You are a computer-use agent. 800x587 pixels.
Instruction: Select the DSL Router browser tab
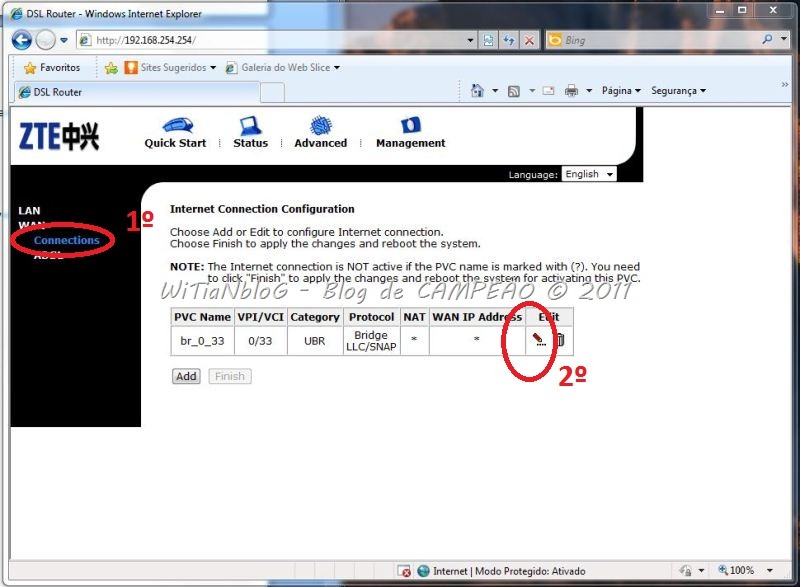point(137,92)
